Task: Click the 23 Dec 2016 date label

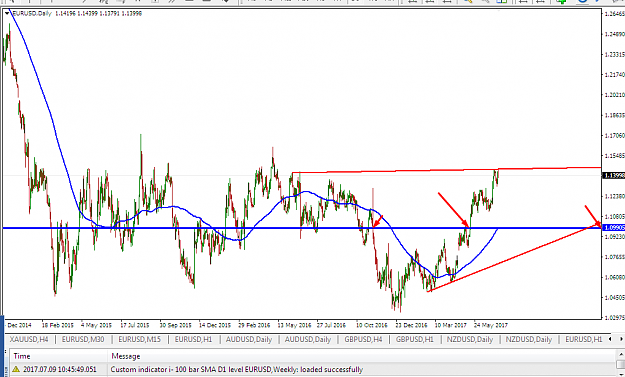Action: pyautogui.click(x=411, y=325)
